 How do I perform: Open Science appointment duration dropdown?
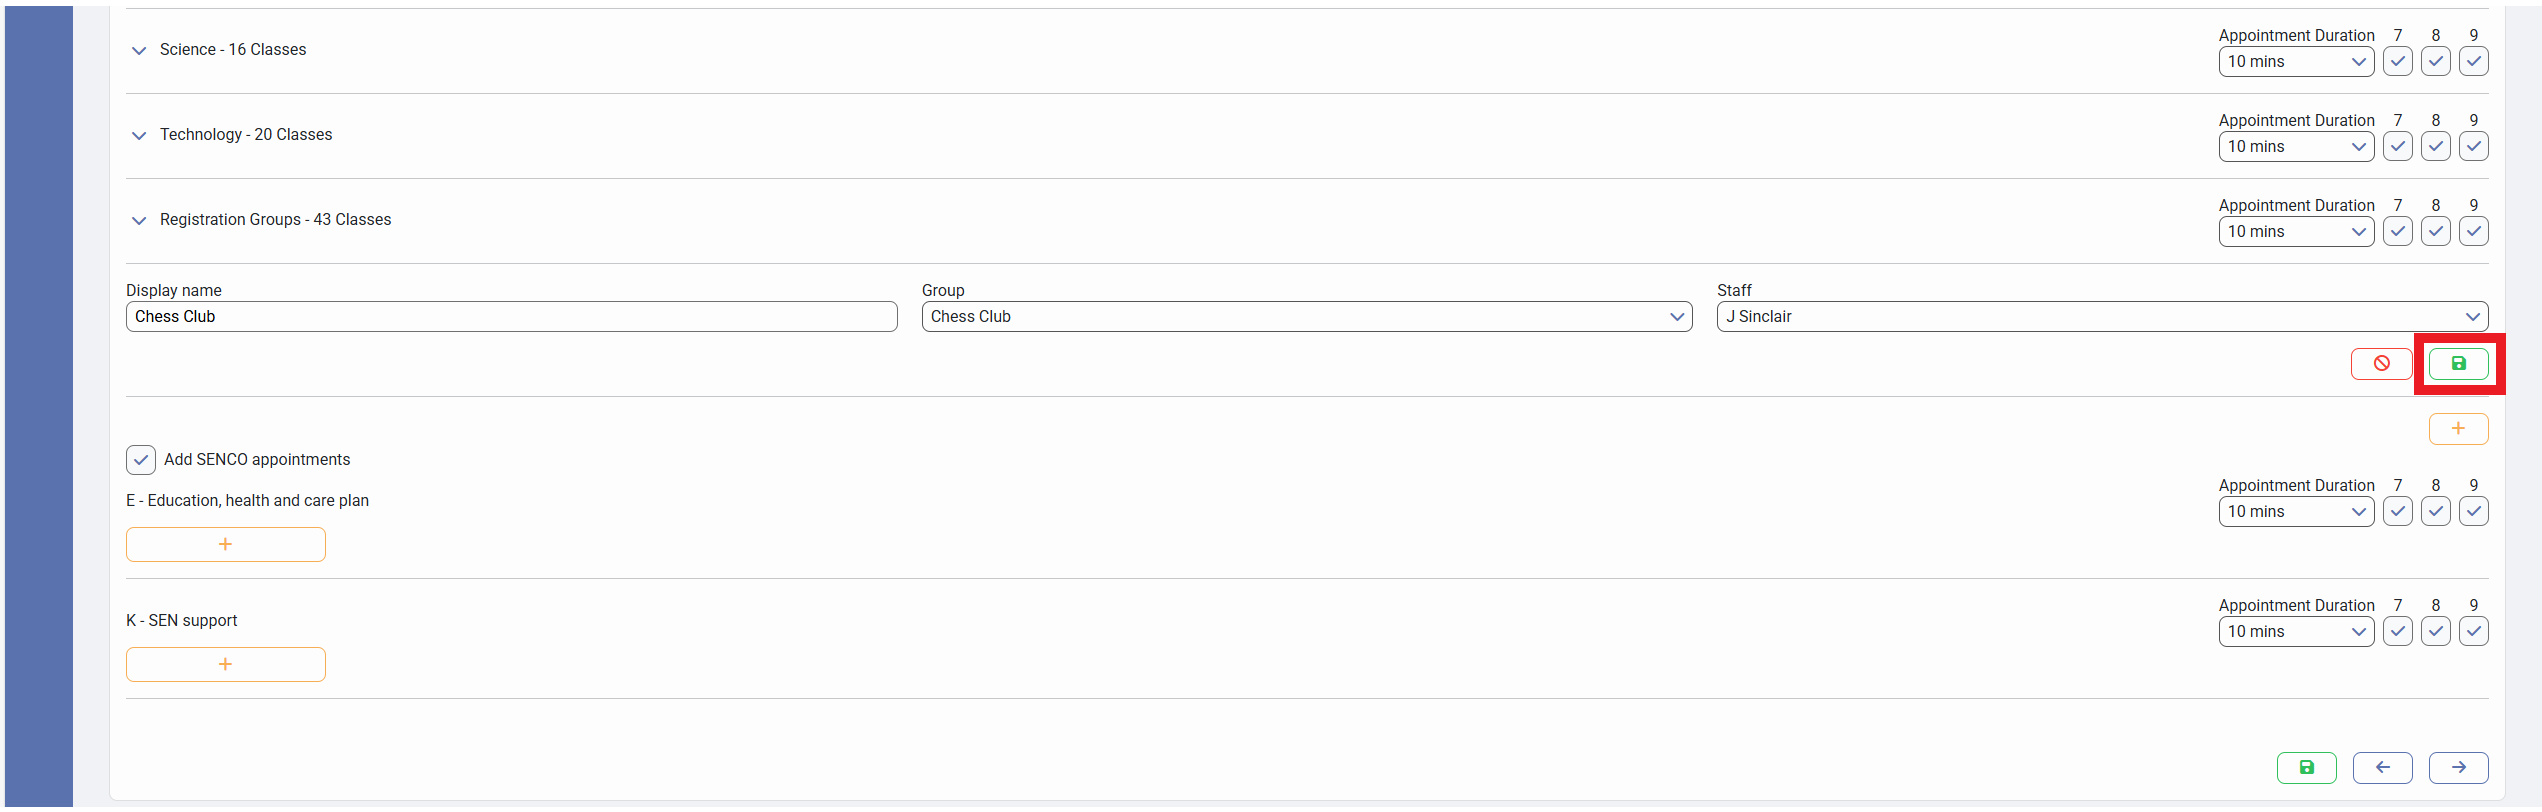pos(2295,62)
